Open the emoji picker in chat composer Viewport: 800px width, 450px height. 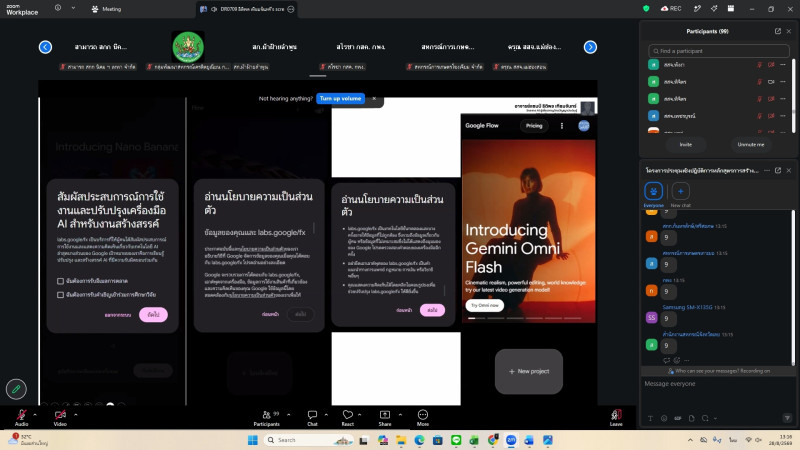click(x=664, y=418)
